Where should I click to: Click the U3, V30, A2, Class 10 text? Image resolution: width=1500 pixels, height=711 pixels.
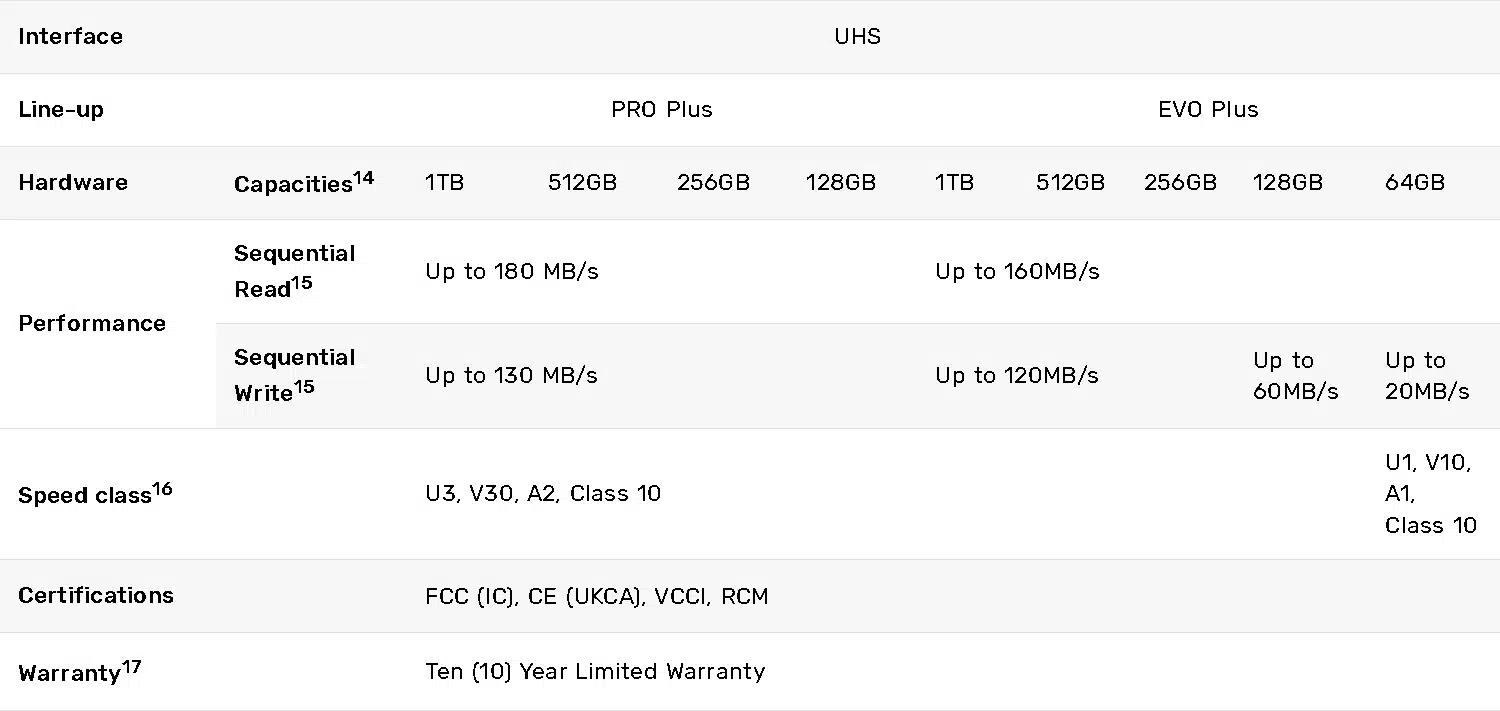click(x=543, y=494)
